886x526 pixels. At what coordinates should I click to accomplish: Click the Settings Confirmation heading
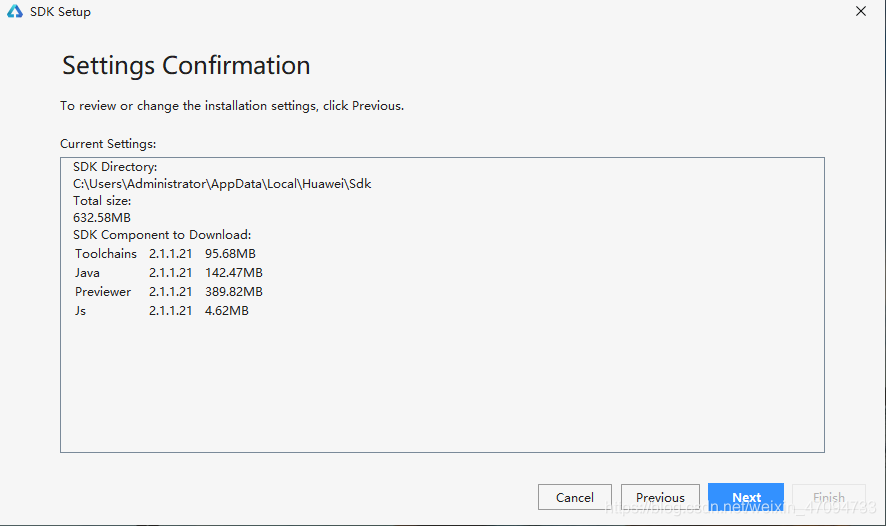pos(186,66)
